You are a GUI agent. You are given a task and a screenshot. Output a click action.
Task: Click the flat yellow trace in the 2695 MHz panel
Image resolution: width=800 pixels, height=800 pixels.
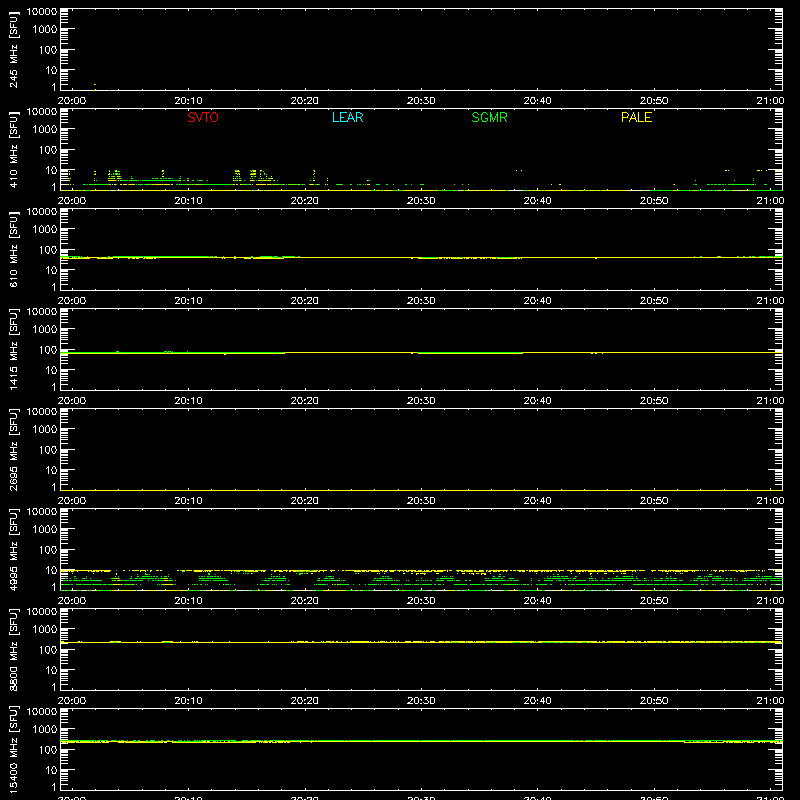(x=421, y=490)
